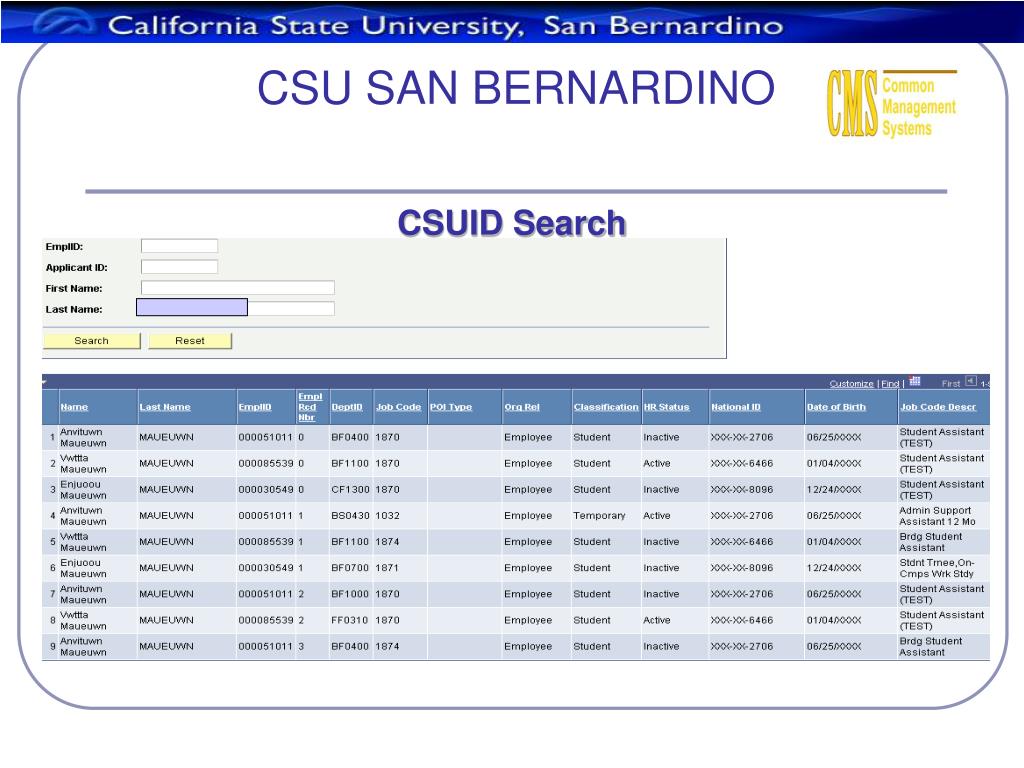Sort by the Last Name column header
The width and height of the screenshot is (1024, 768).
pos(165,407)
